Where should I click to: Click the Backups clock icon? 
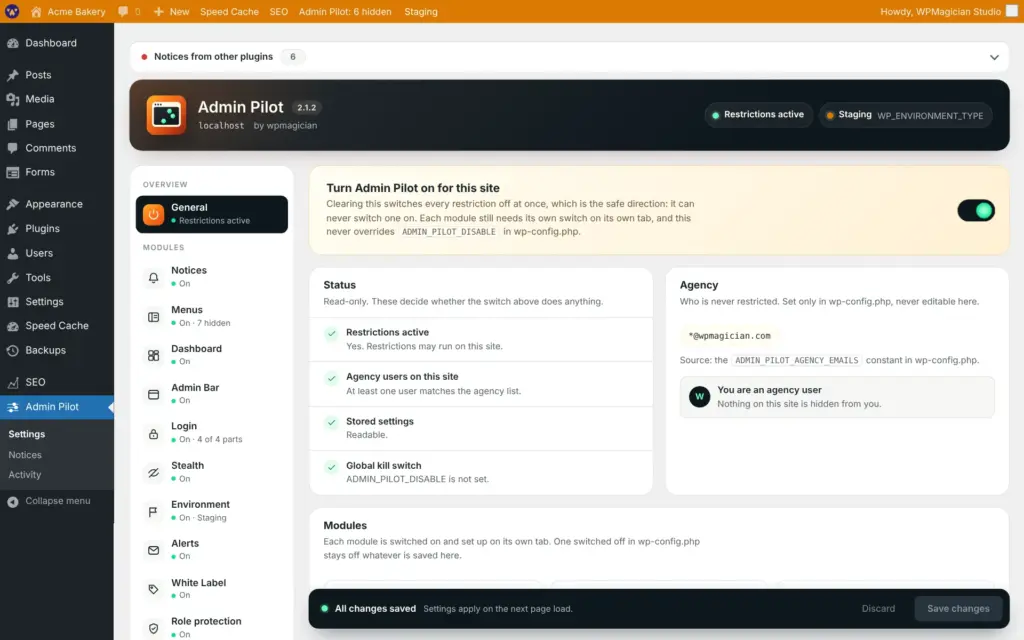[12, 351]
